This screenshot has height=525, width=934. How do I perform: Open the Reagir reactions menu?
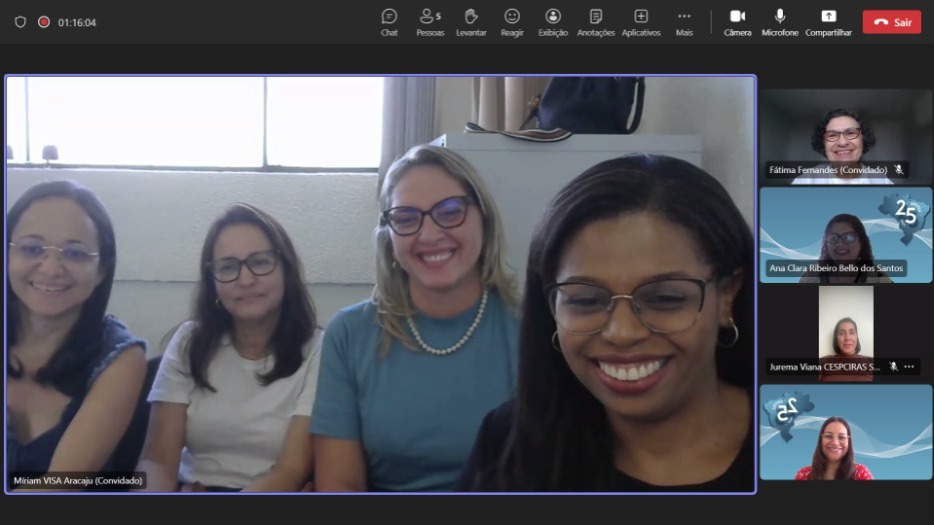click(x=512, y=23)
